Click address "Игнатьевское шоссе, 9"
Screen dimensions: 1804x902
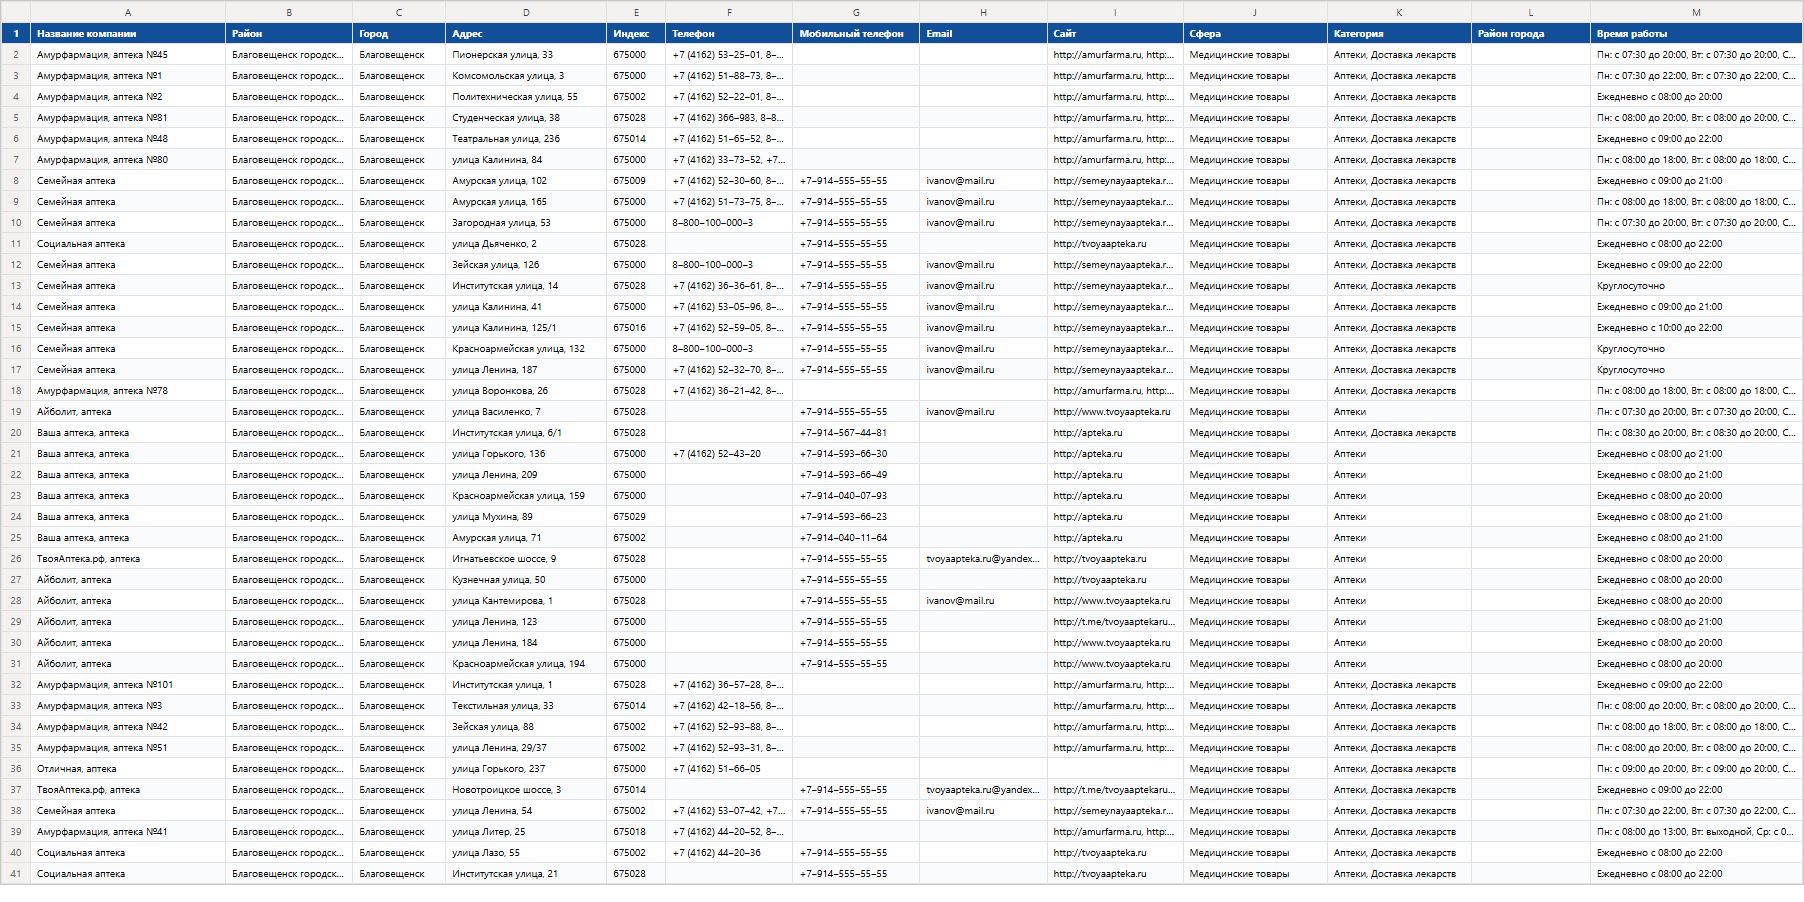pyautogui.click(x=526, y=559)
